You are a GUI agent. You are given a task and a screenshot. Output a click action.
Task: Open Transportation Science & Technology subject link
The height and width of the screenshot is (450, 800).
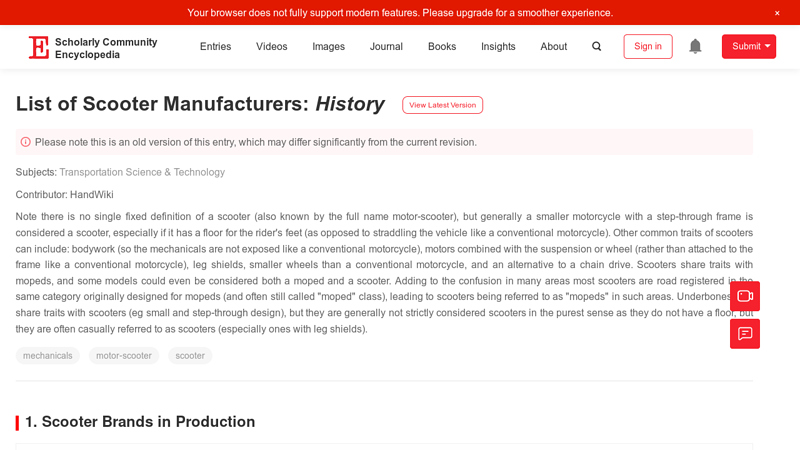[x=142, y=172]
